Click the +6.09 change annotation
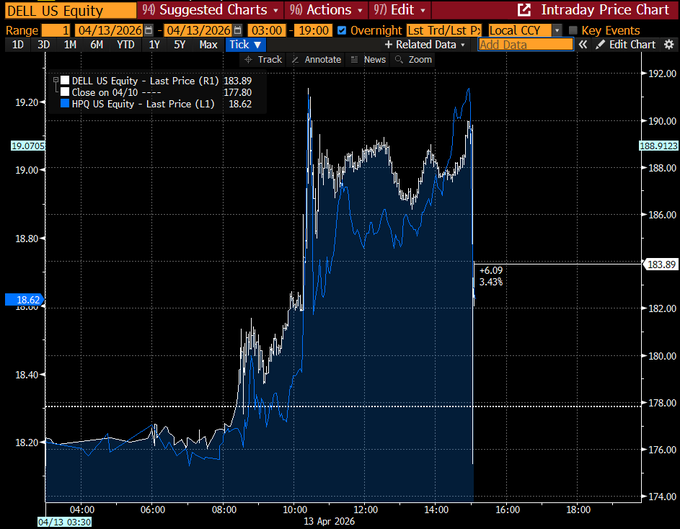The image size is (680, 529). [x=491, y=271]
